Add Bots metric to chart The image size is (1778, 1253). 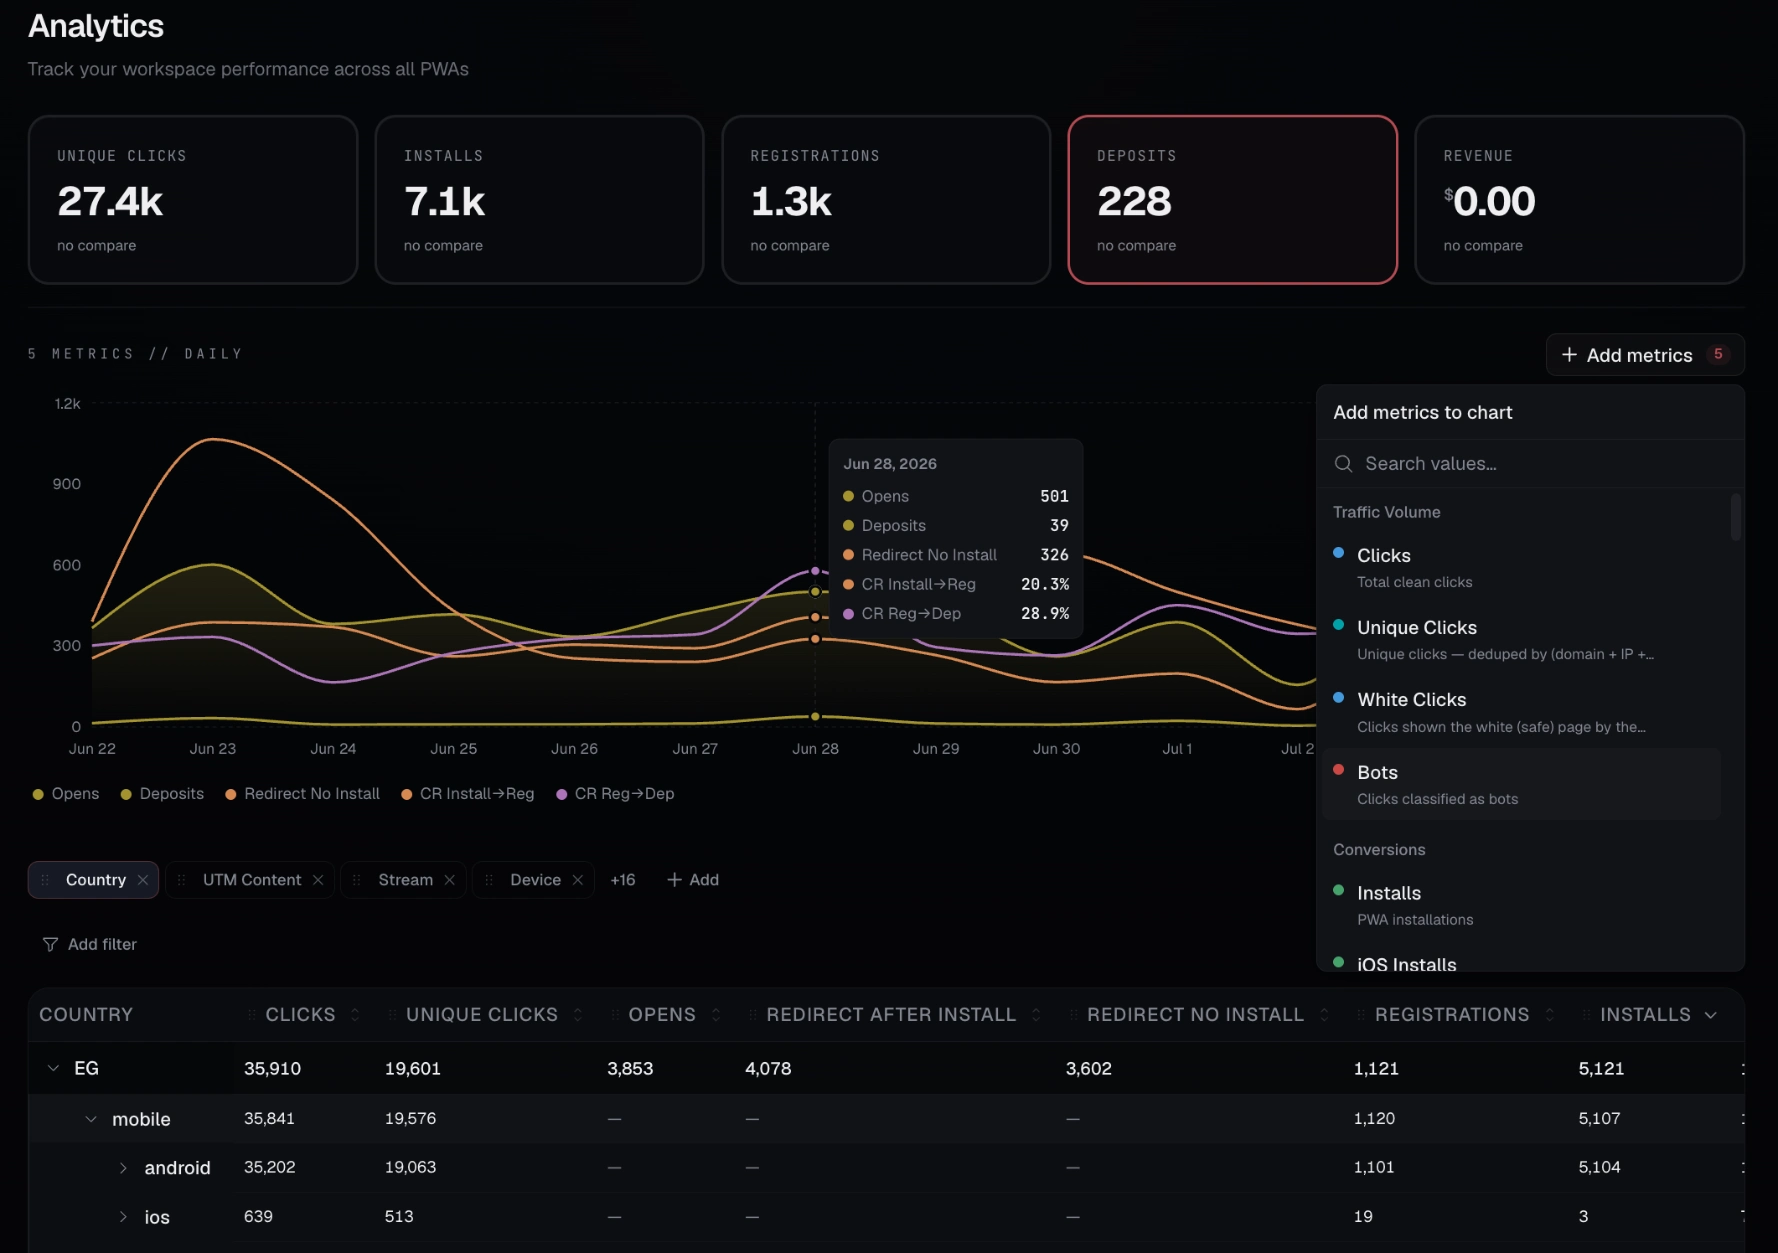[1521, 785]
